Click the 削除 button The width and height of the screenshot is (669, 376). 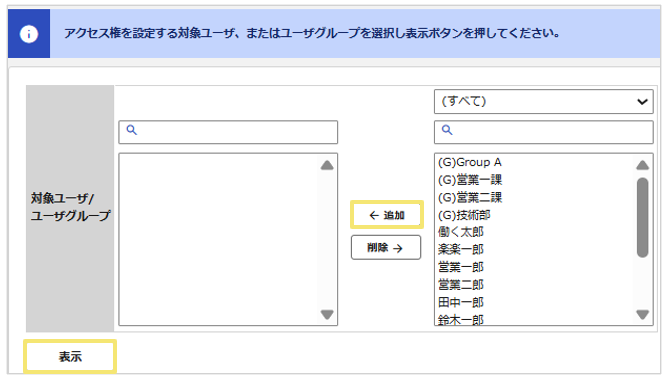click(x=386, y=248)
